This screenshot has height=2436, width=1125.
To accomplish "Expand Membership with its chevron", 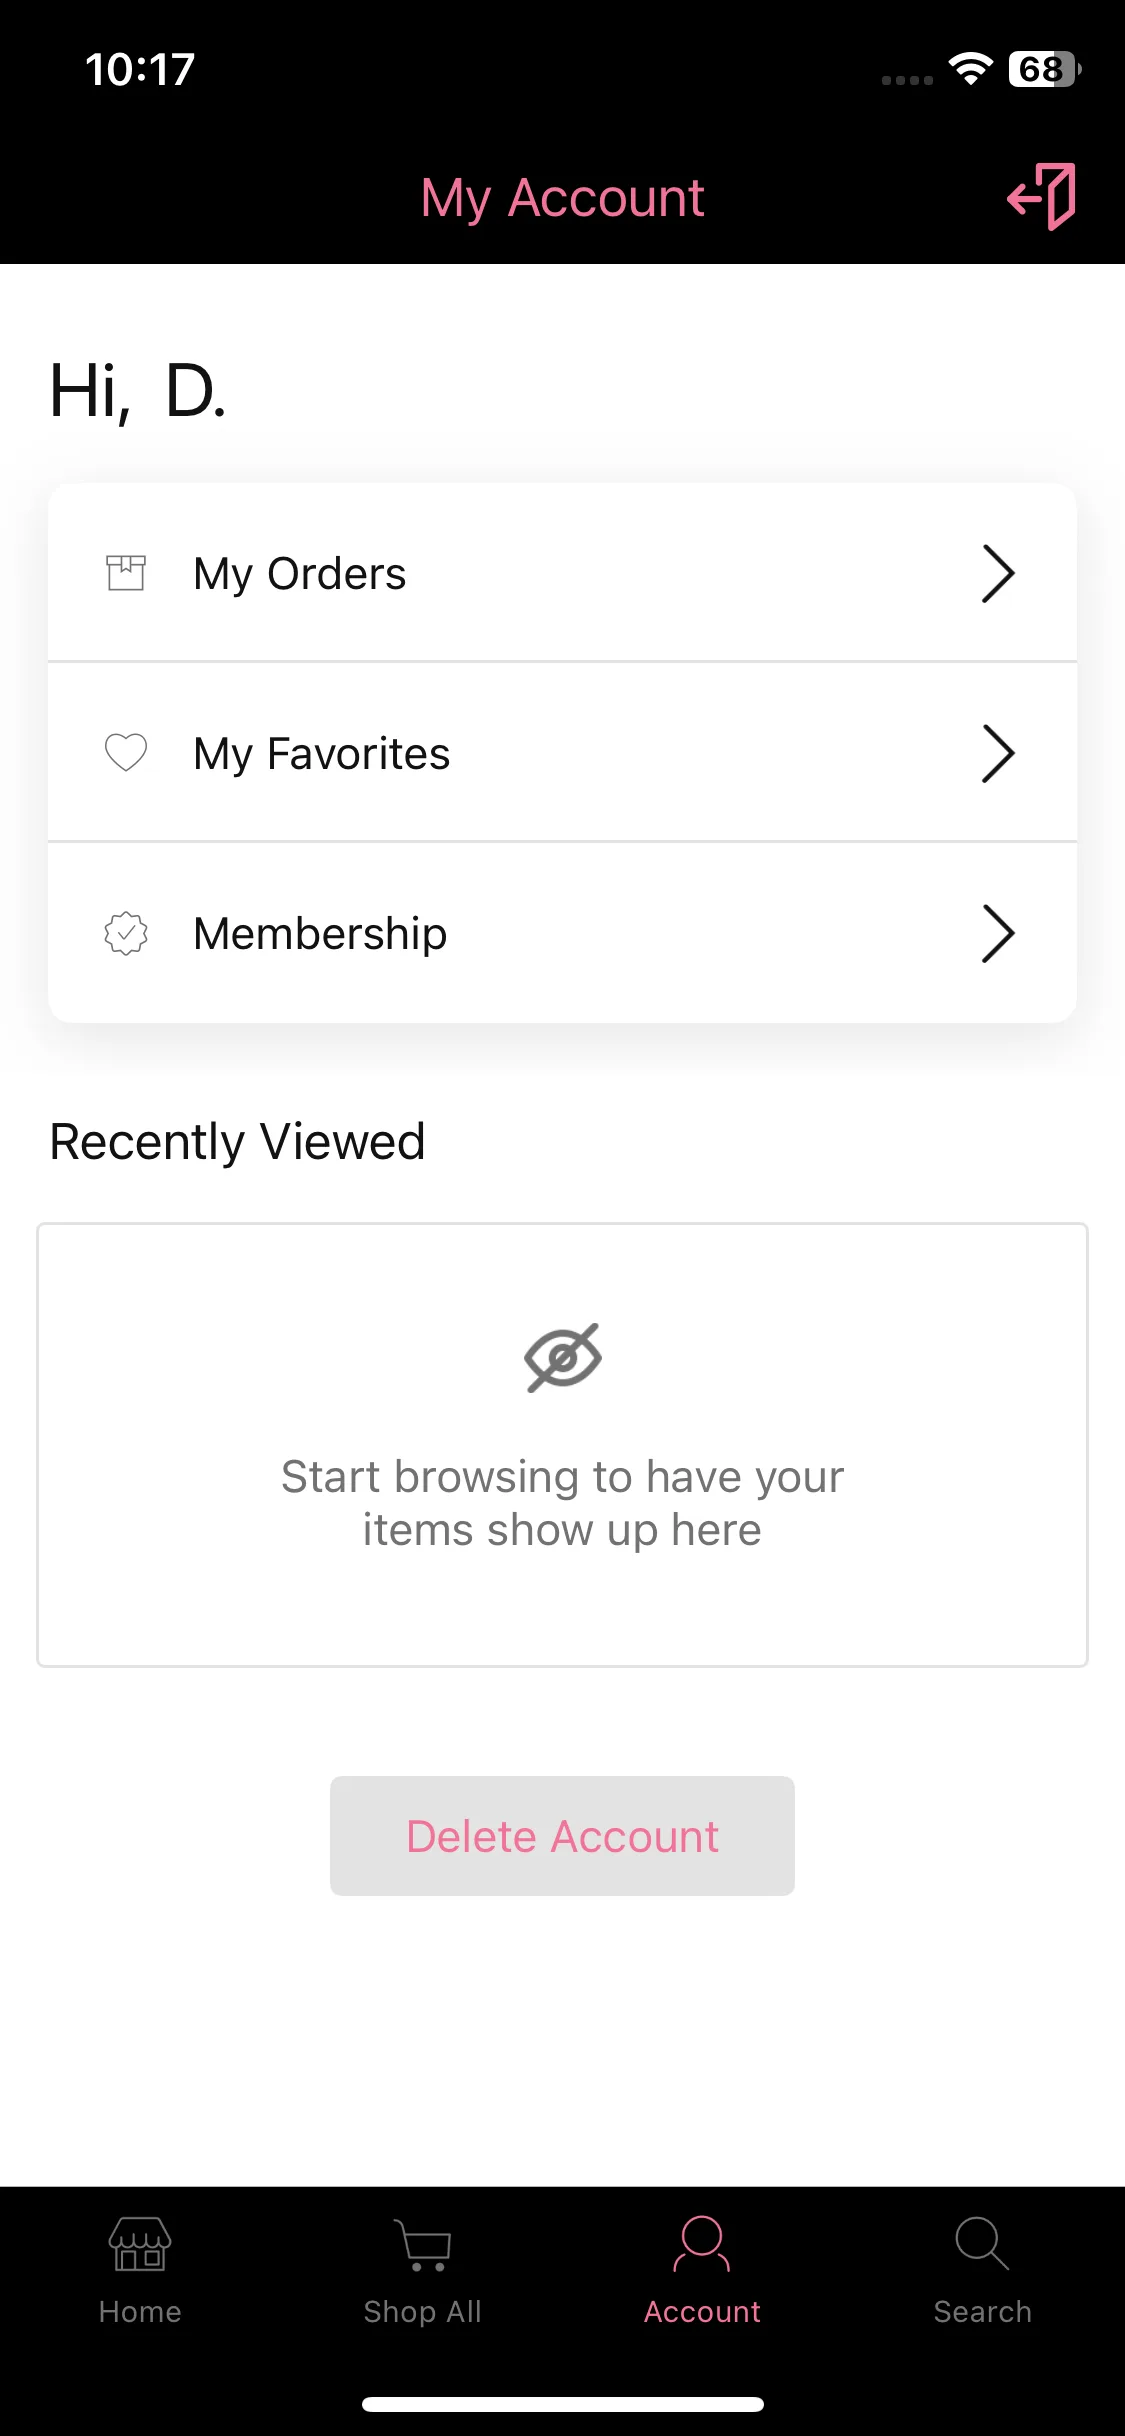I will tap(998, 933).
